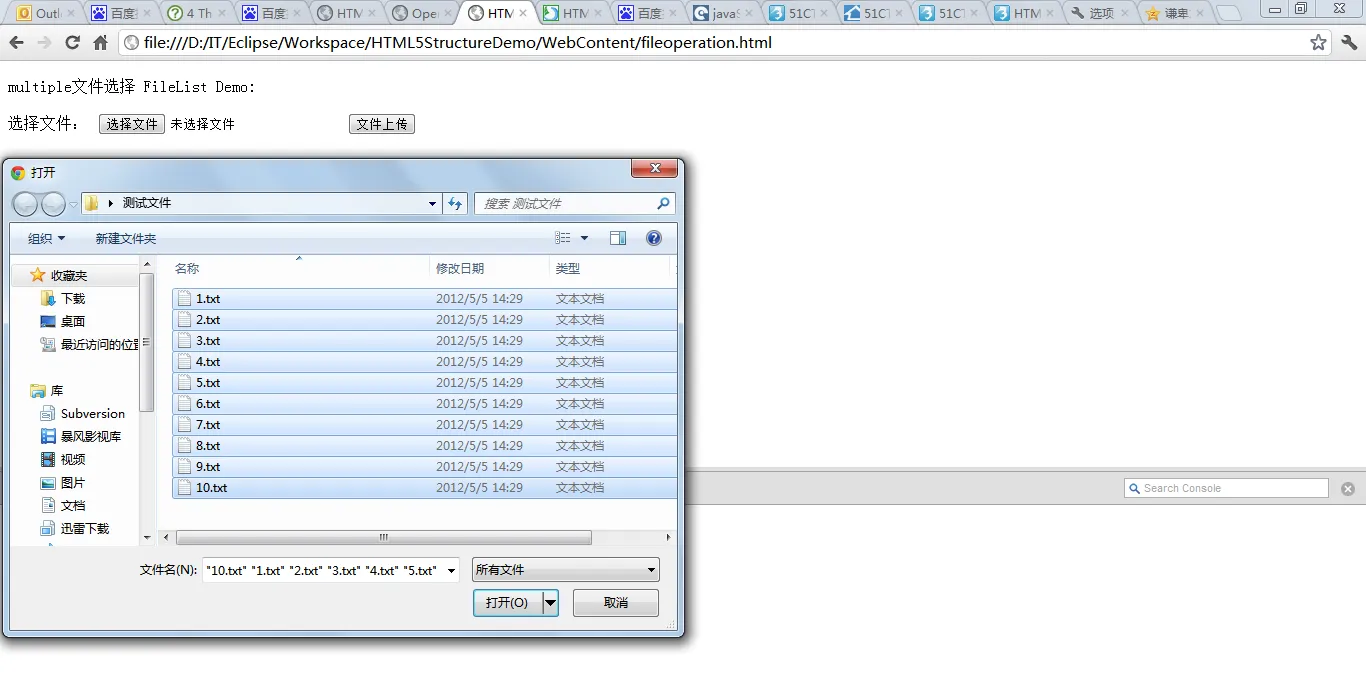
Task: Expand address path dropdown arrow
Action: (x=432, y=203)
